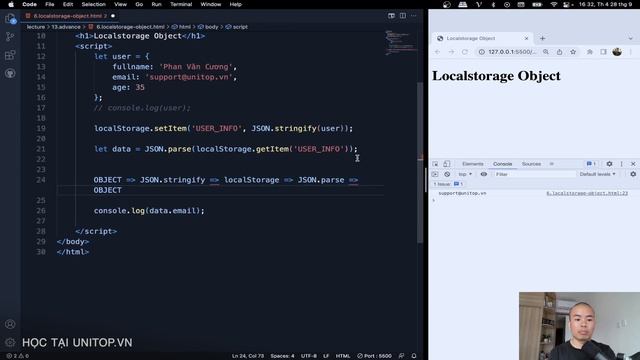Switch to the Elements tab in DevTools
640x360 pixels.
click(x=473, y=164)
